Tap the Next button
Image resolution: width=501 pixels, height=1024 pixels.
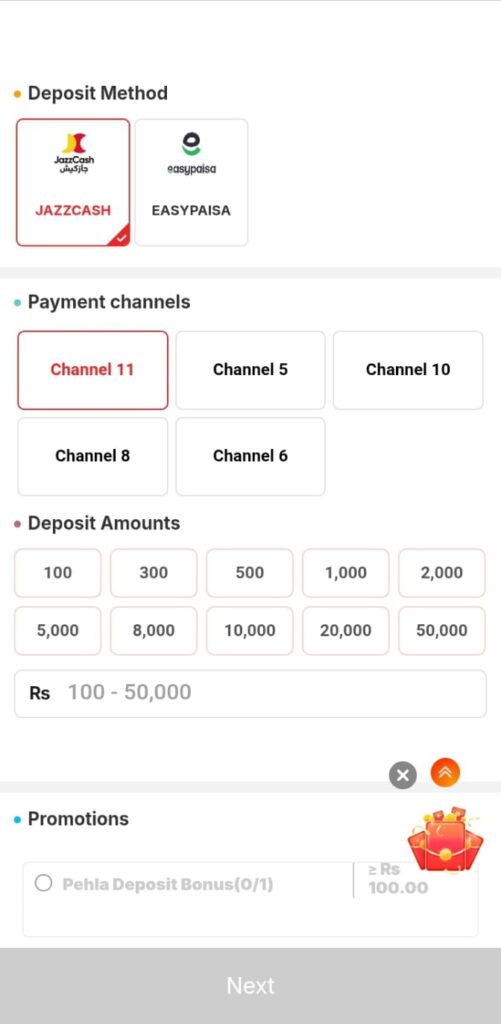coord(250,985)
